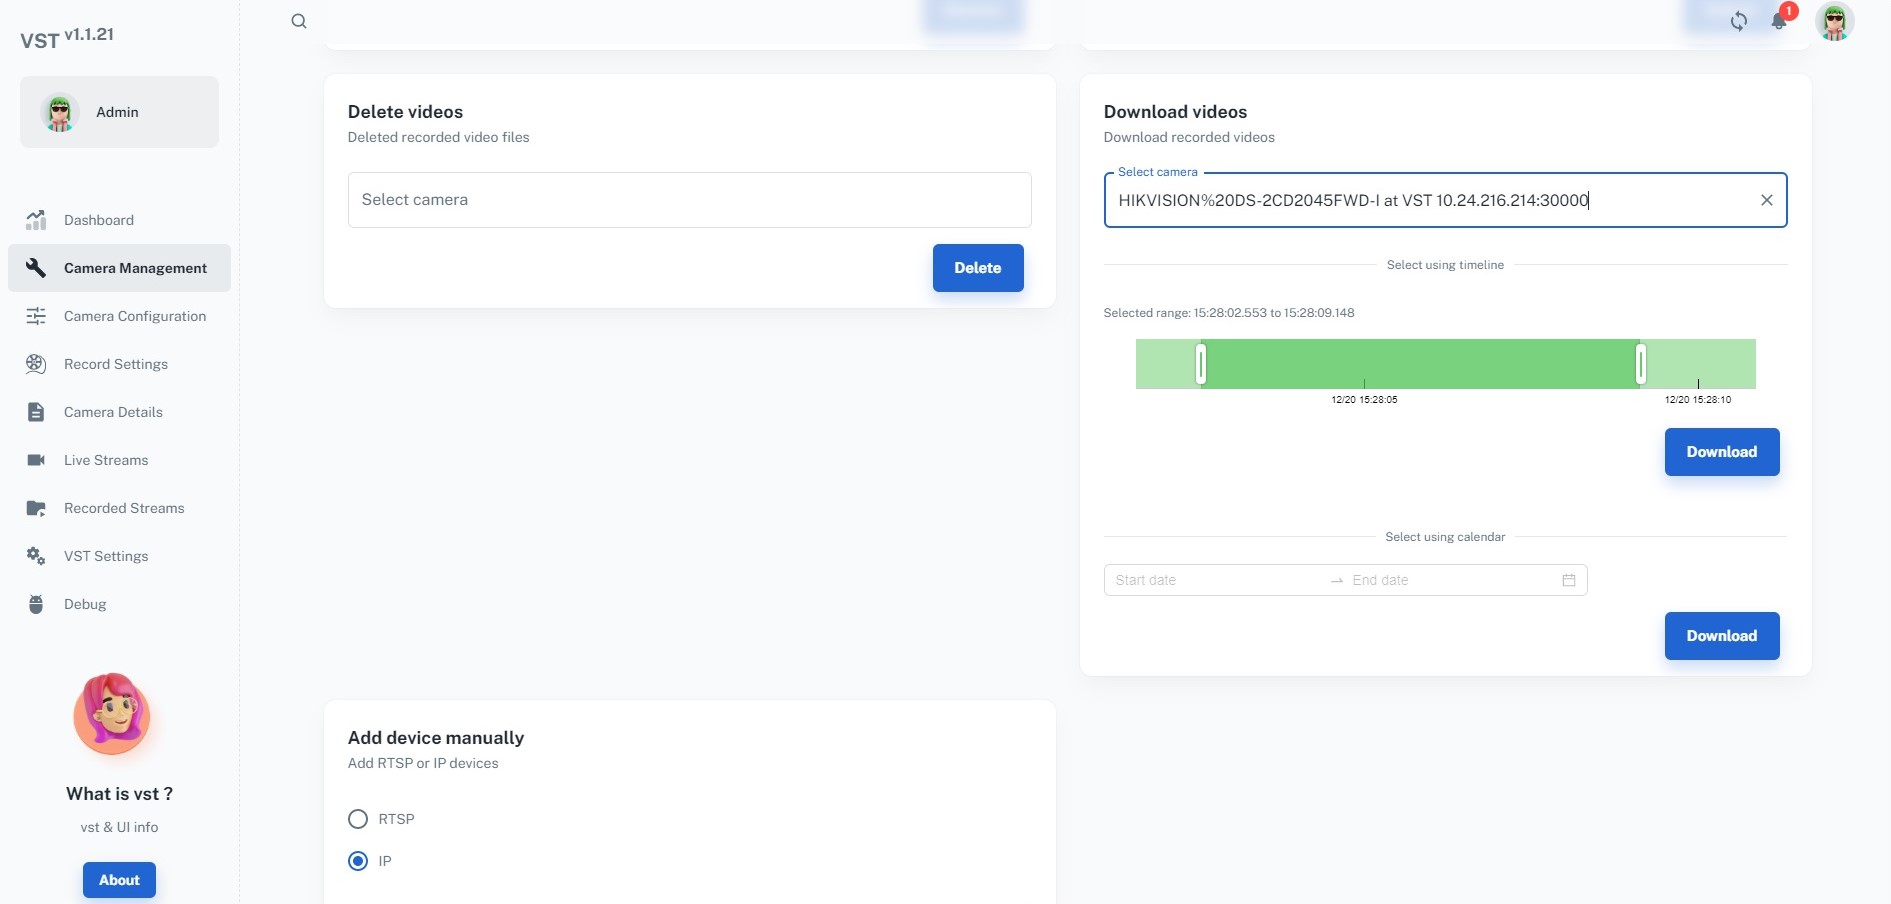The height and width of the screenshot is (904, 1891).
Task: Open user avatar in top bar
Action: pos(1834,21)
